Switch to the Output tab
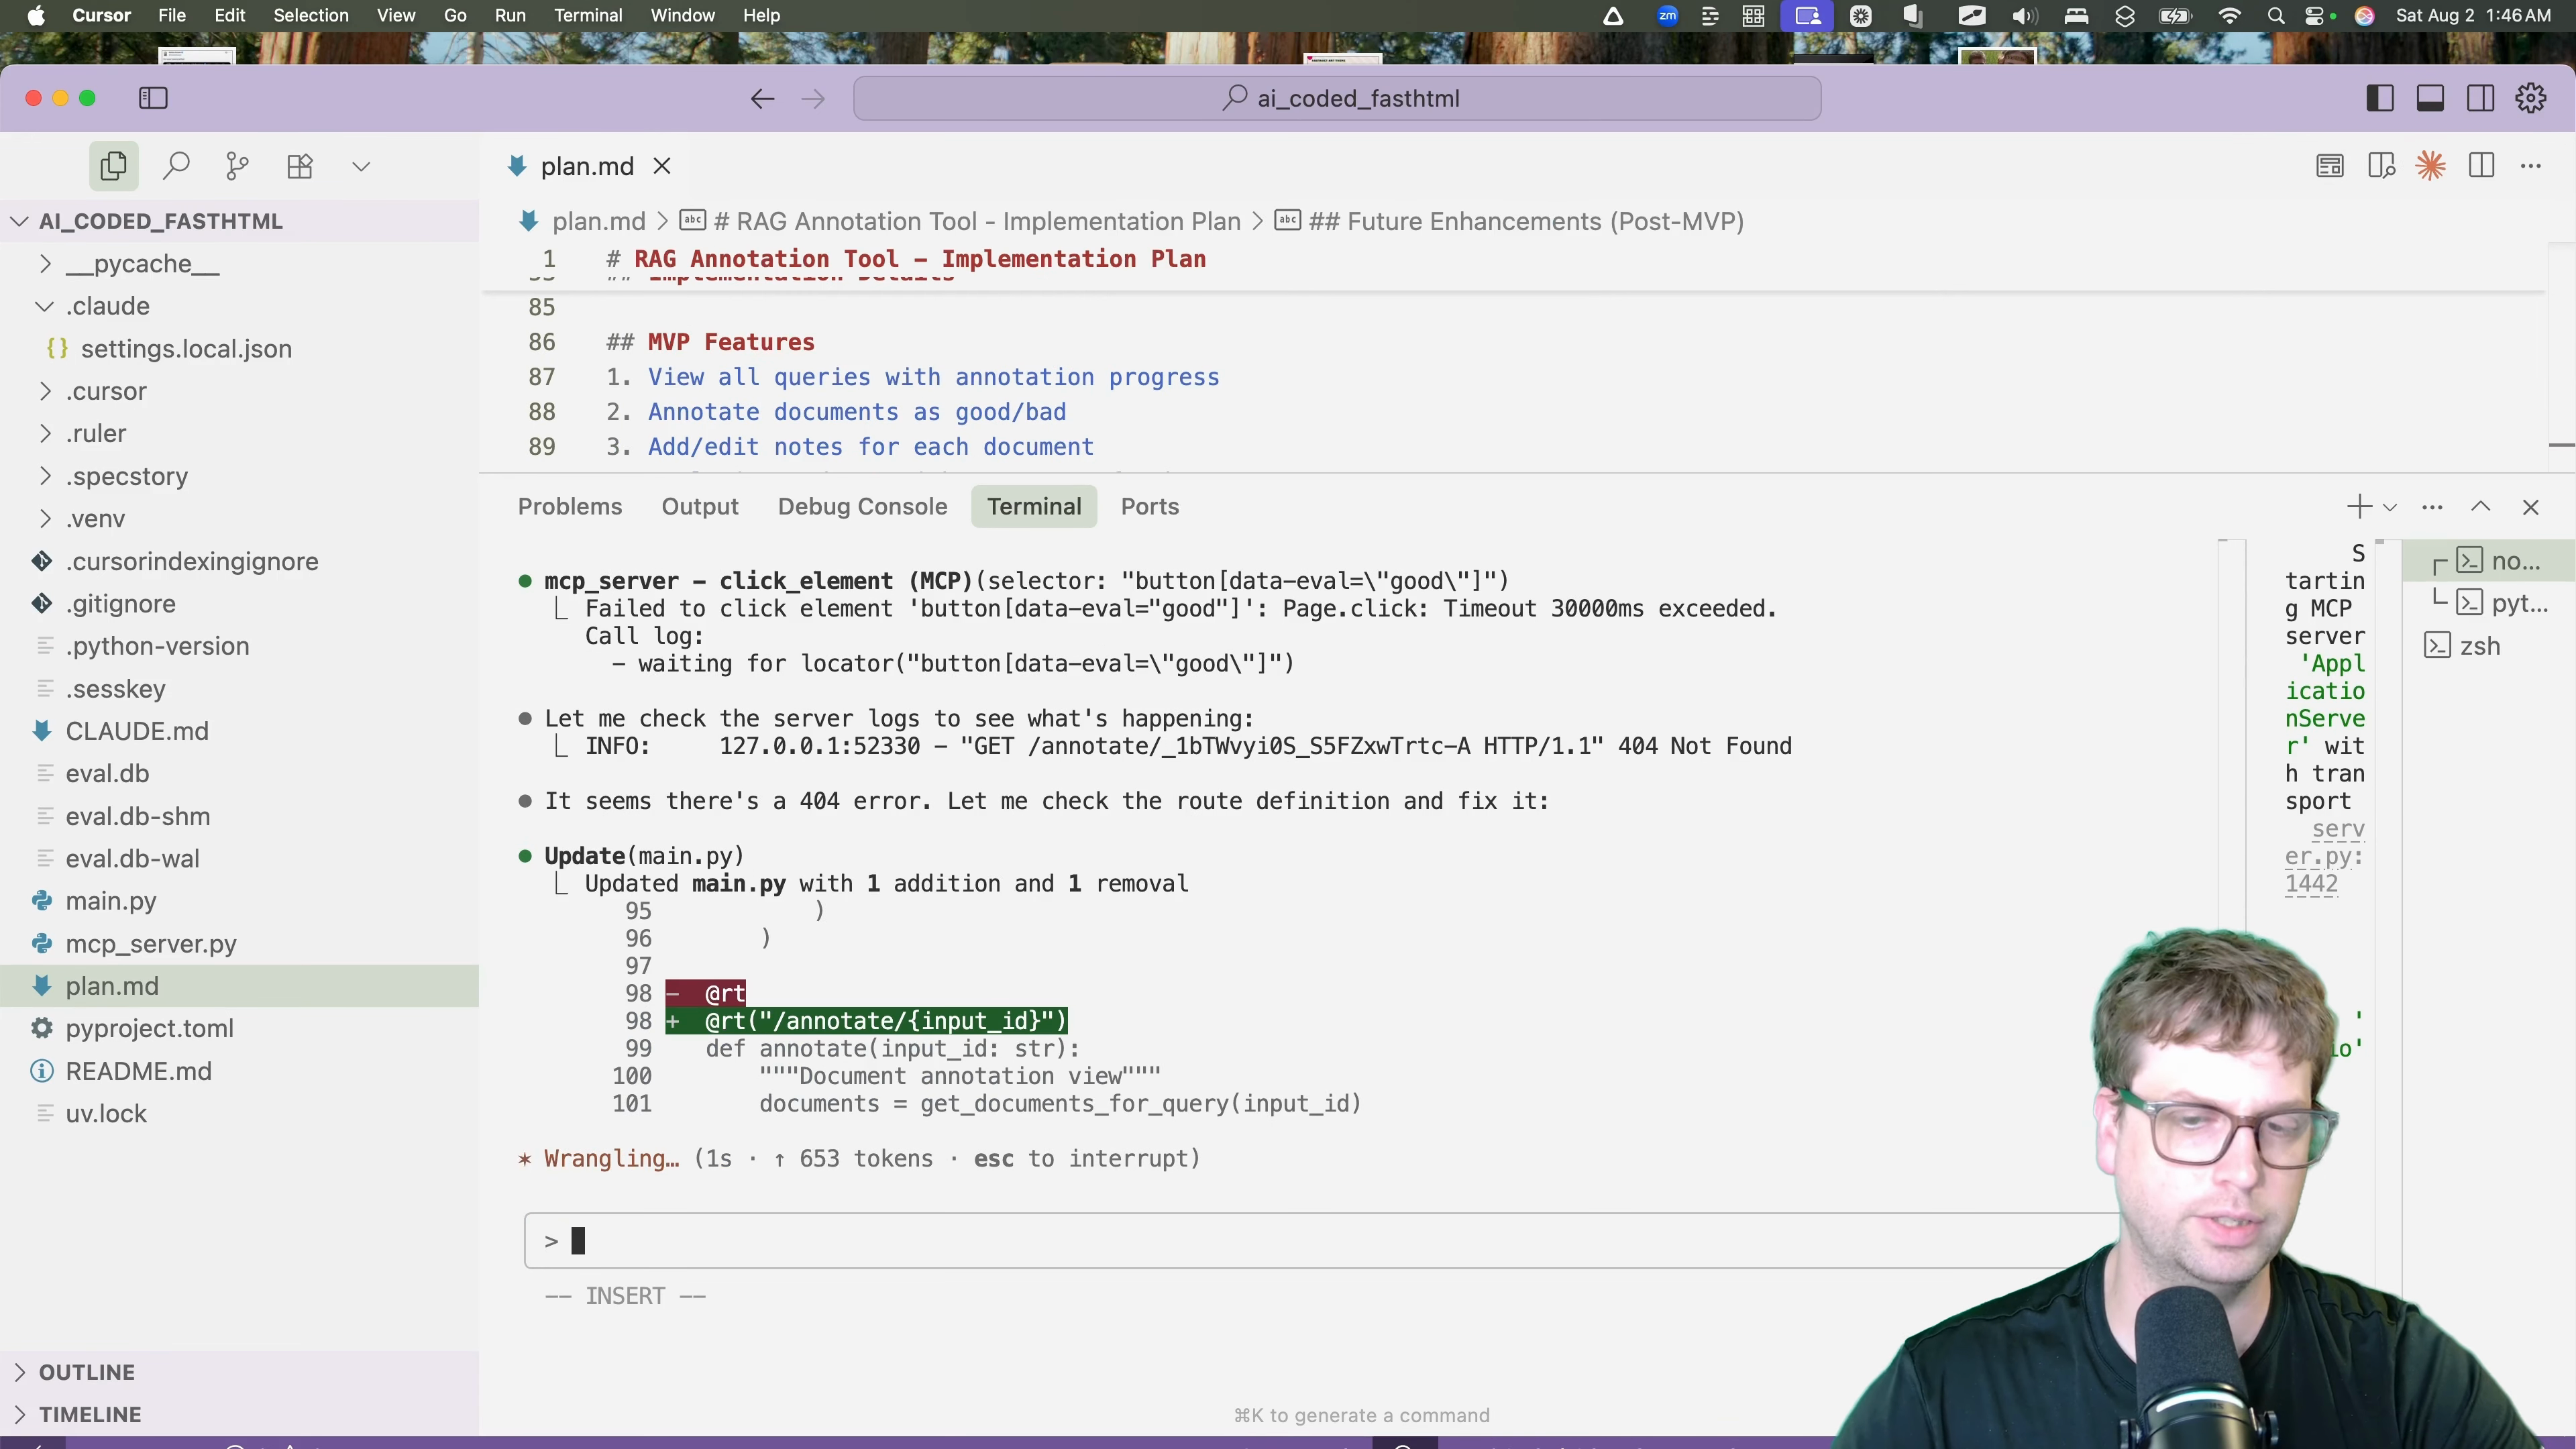2576x1449 pixels. (700, 506)
